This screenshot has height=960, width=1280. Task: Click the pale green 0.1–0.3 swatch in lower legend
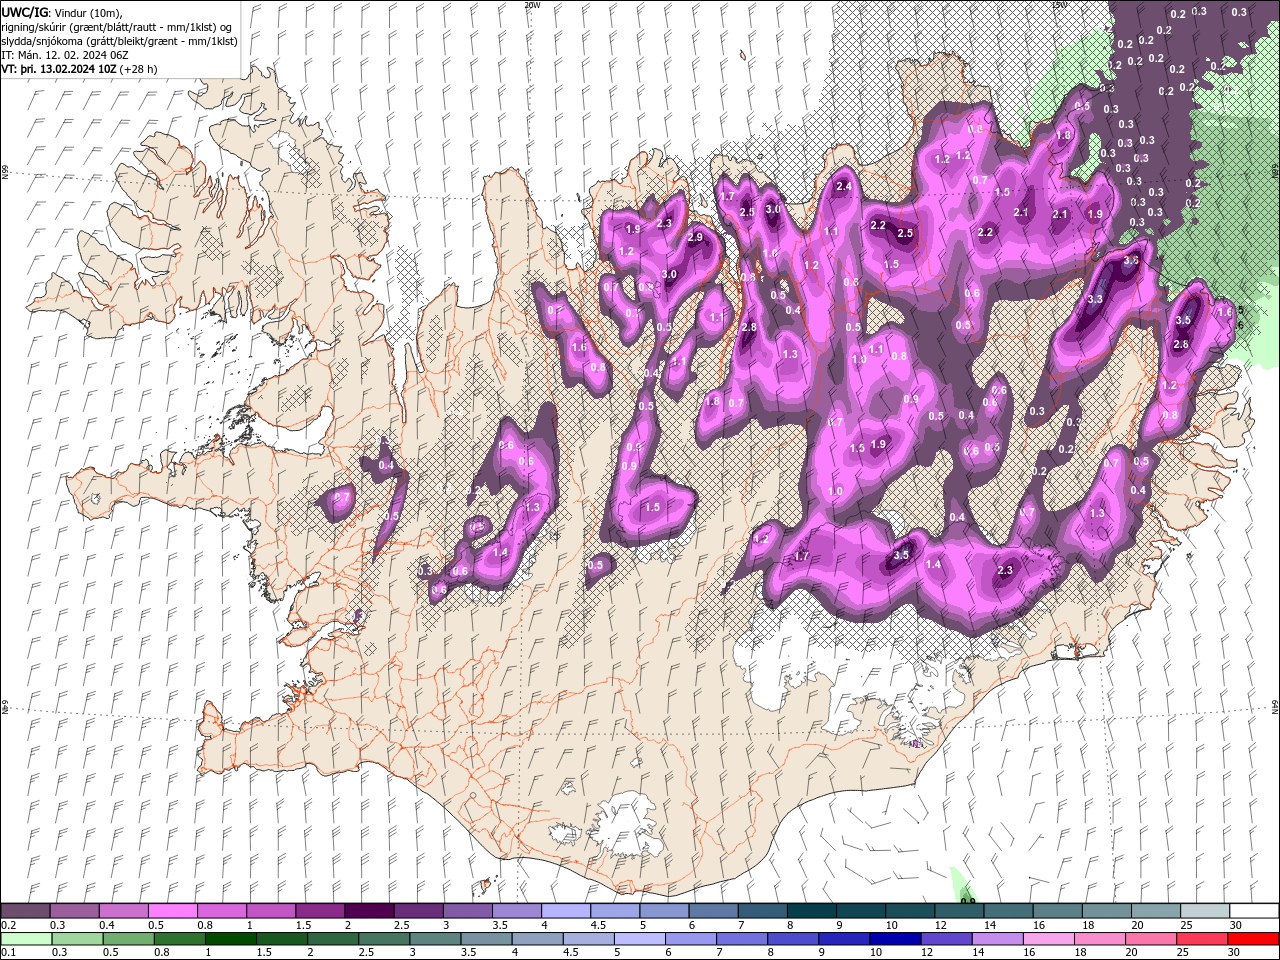click(x=26, y=938)
